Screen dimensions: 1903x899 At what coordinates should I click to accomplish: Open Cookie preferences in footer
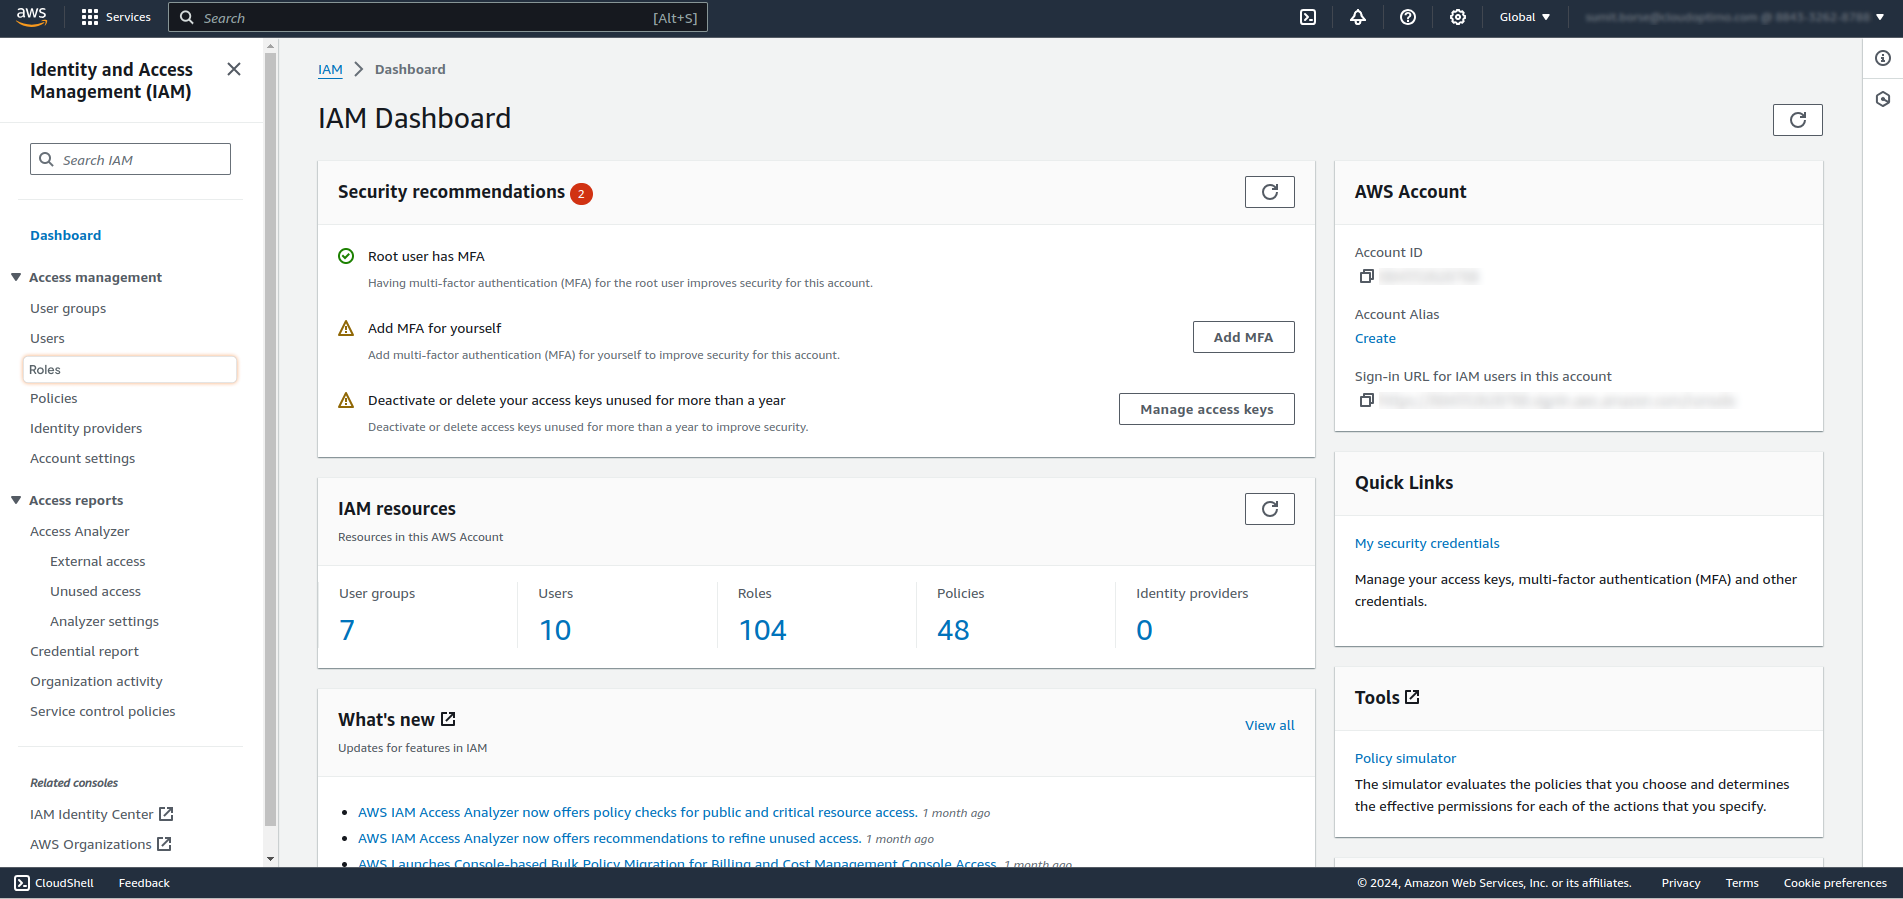(1835, 883)
